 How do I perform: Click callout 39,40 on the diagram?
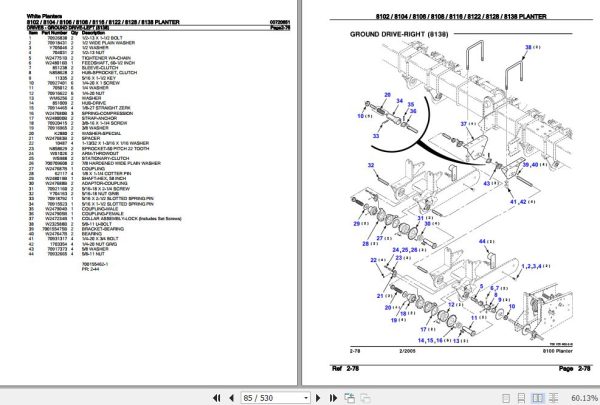tap(530, 165)
